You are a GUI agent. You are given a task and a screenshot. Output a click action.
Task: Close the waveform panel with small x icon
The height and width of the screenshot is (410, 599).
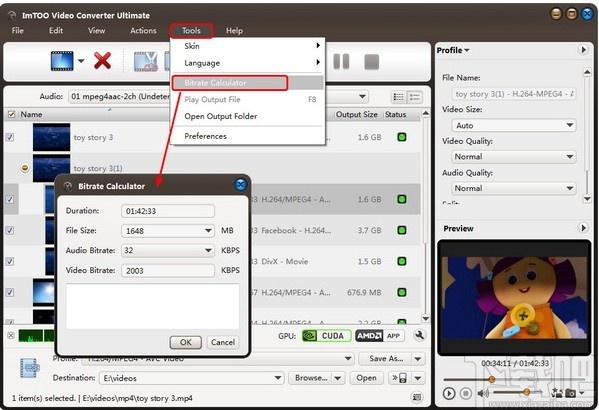click(x=11, y=335)
